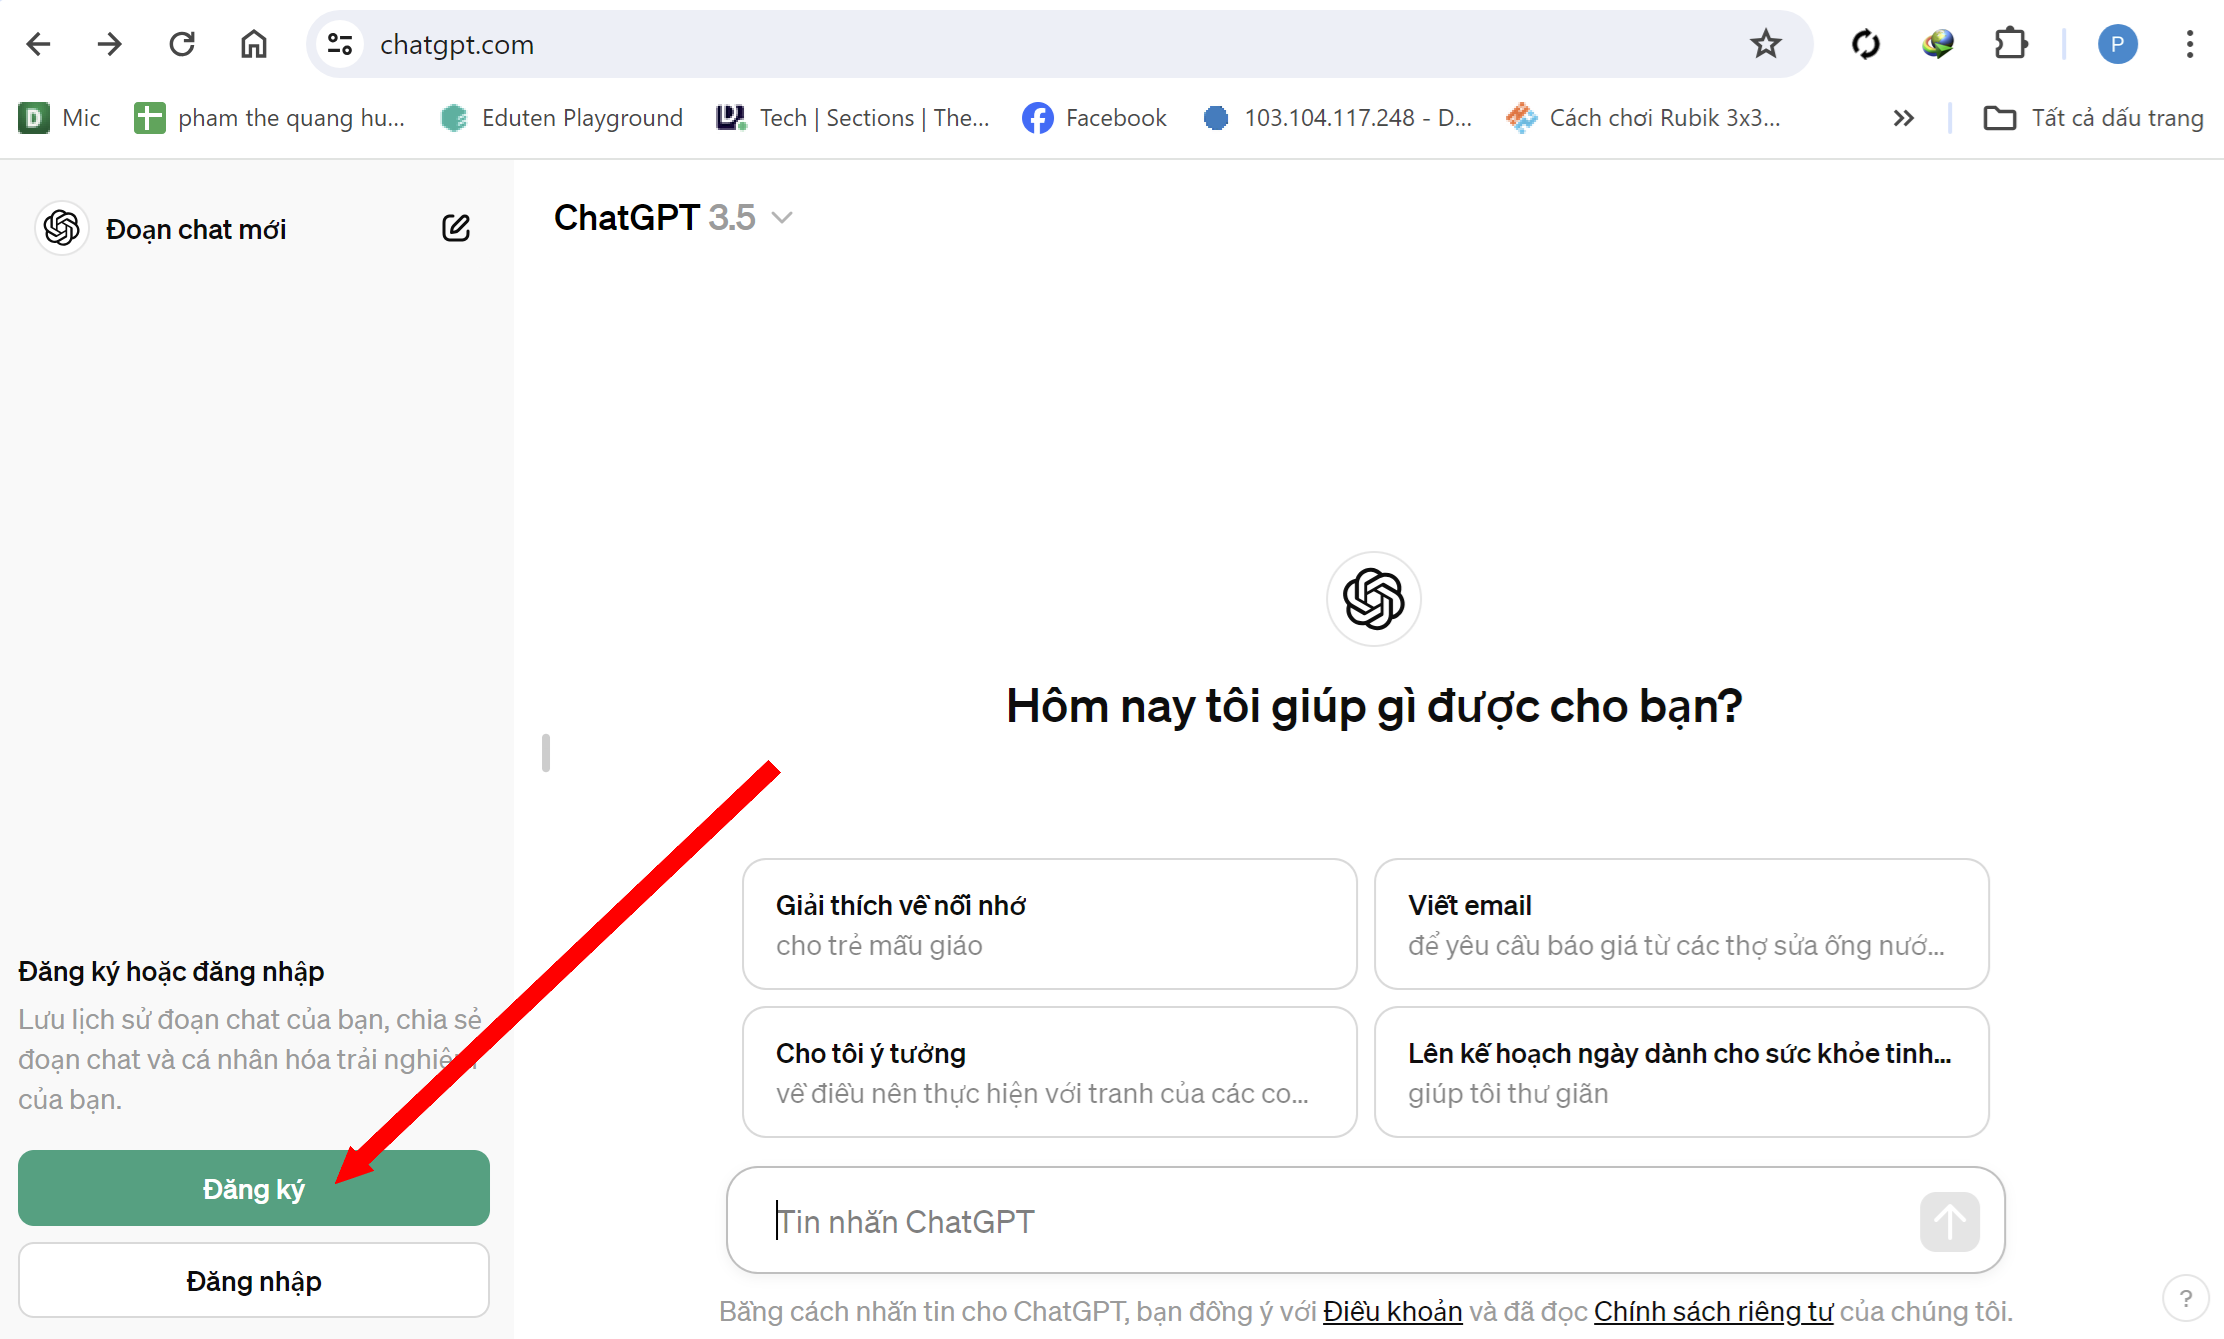The height and width of the screenshot is (1339, 2224).
Task: Click the browser back navigation icon
Action: [41, 44]
